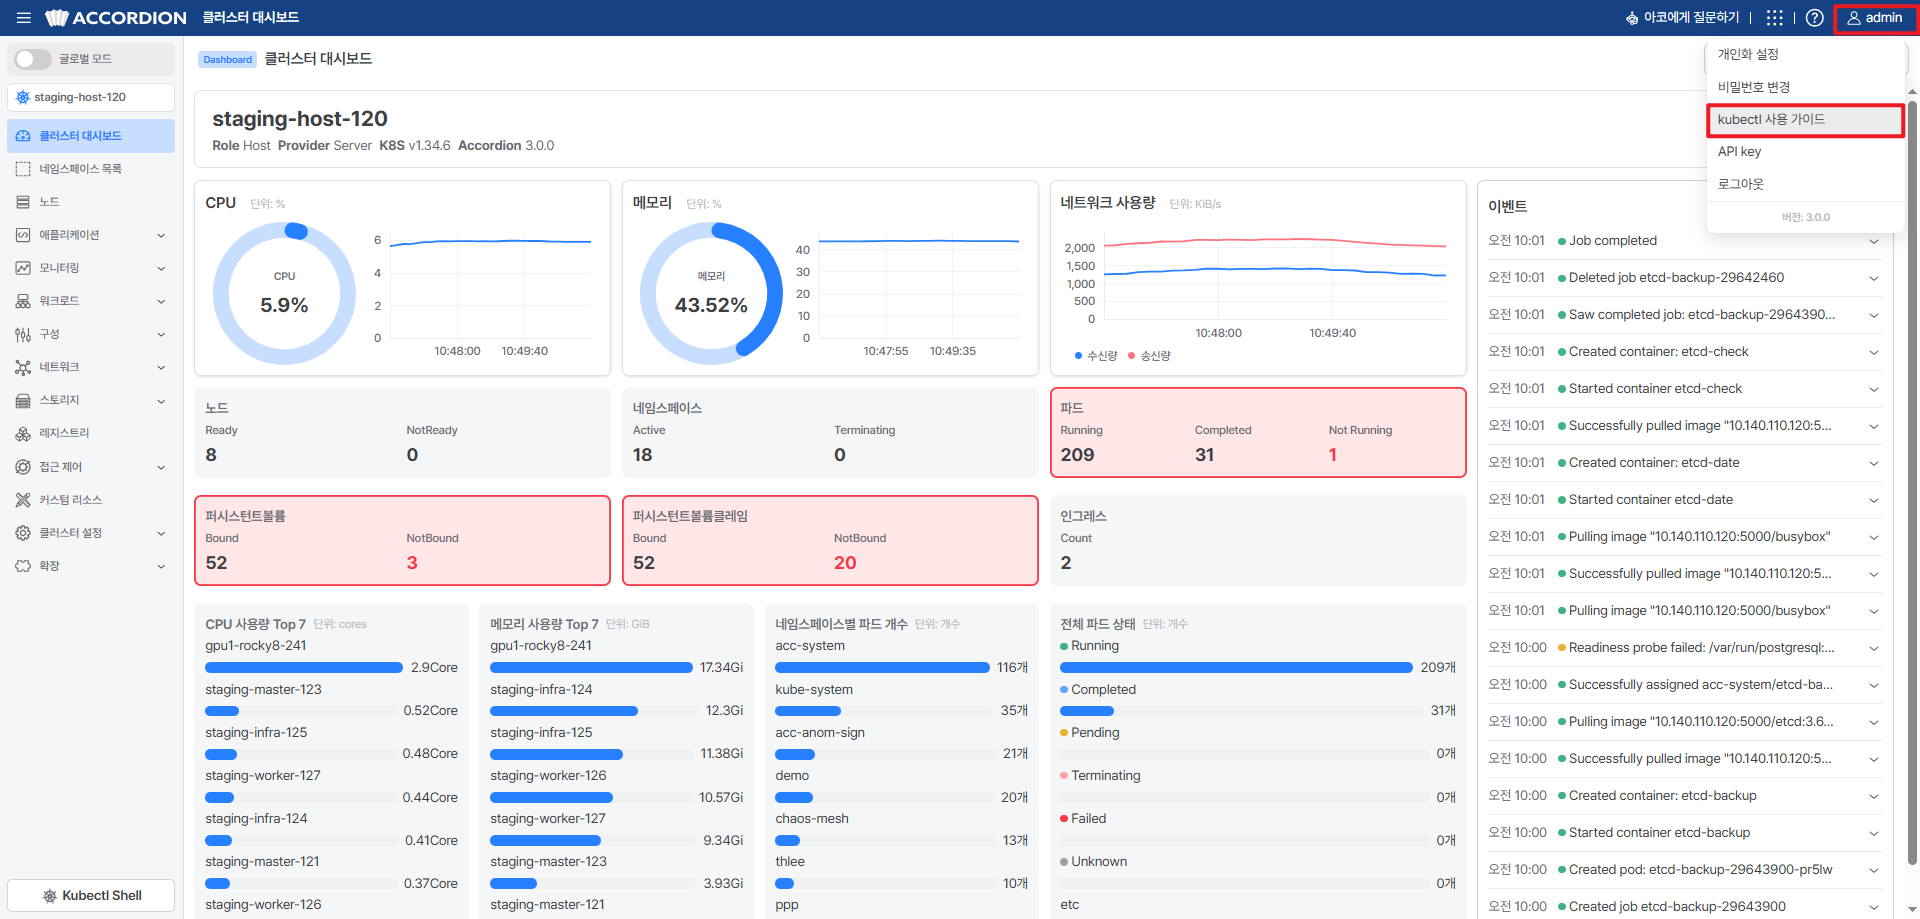Click the application (애플리케이션) sidebar icon

coord(23,235)
